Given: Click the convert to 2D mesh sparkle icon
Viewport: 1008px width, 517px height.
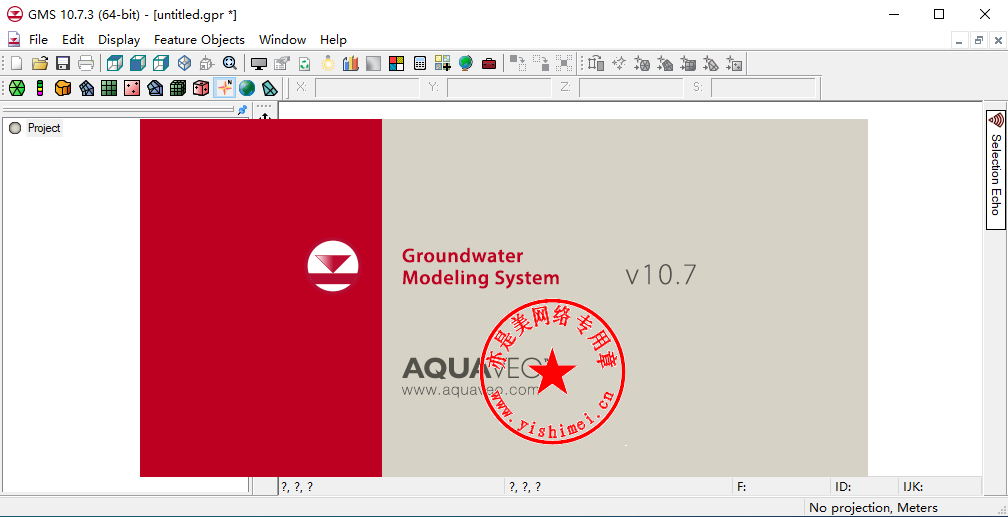Looking at the screenshot, I should (x=665, y=63).
